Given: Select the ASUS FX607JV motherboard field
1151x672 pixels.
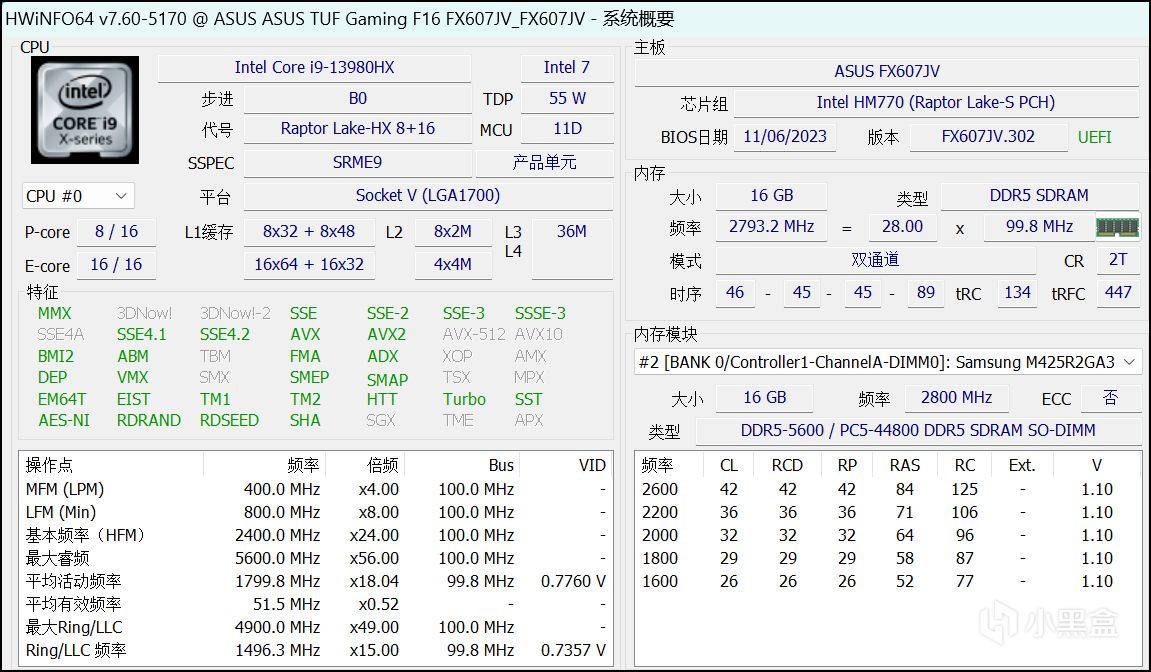Looking at the screenshot, I should [x=886, y=72].
